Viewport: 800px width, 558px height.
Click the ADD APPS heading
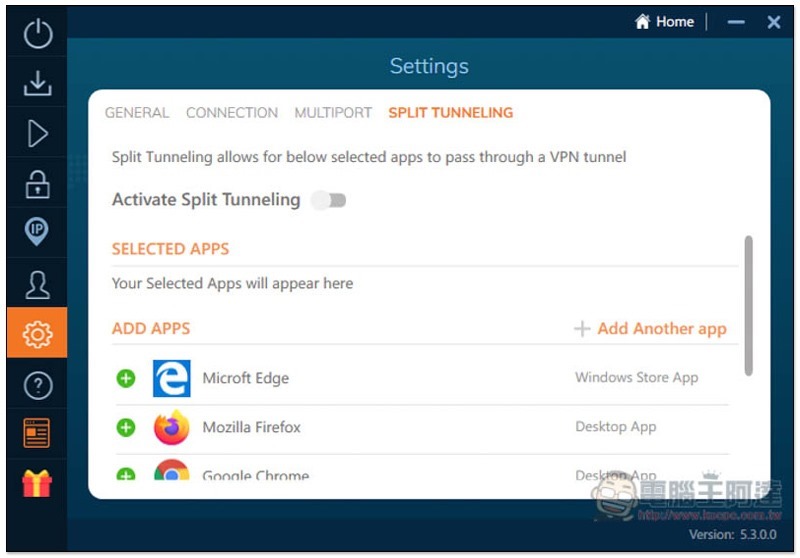pos(151,328)
